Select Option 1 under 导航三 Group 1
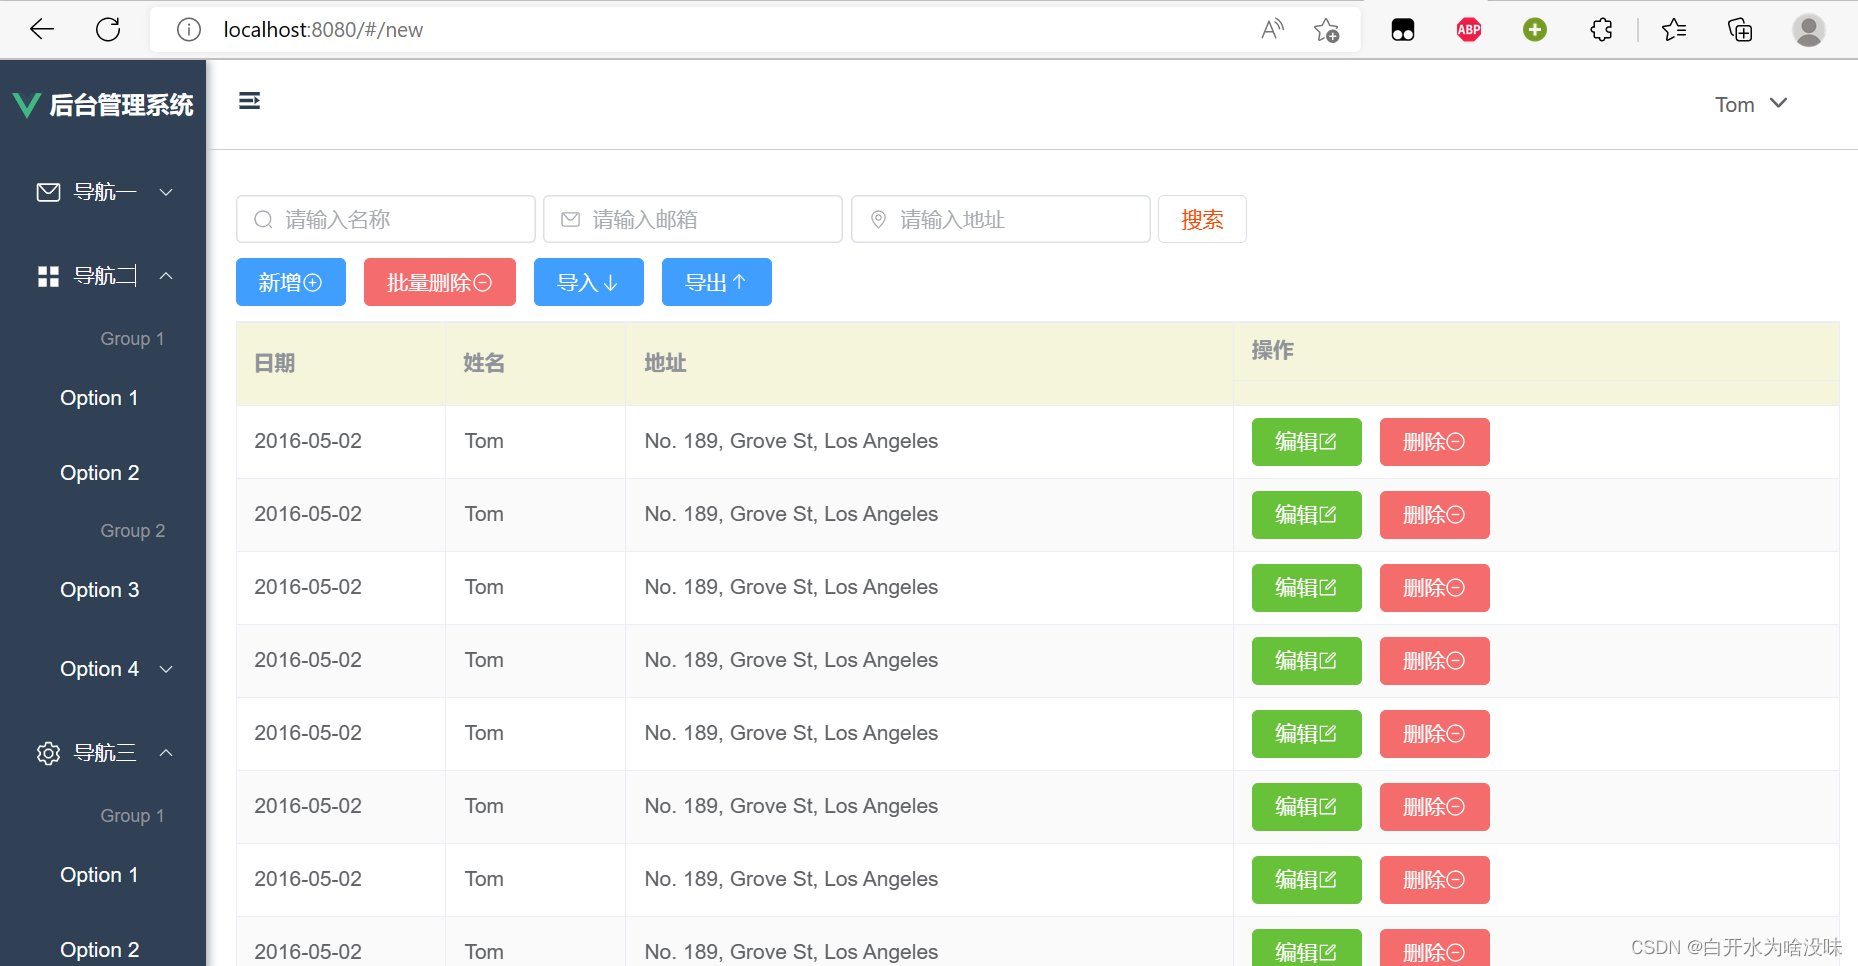 [x=99, y=874]
